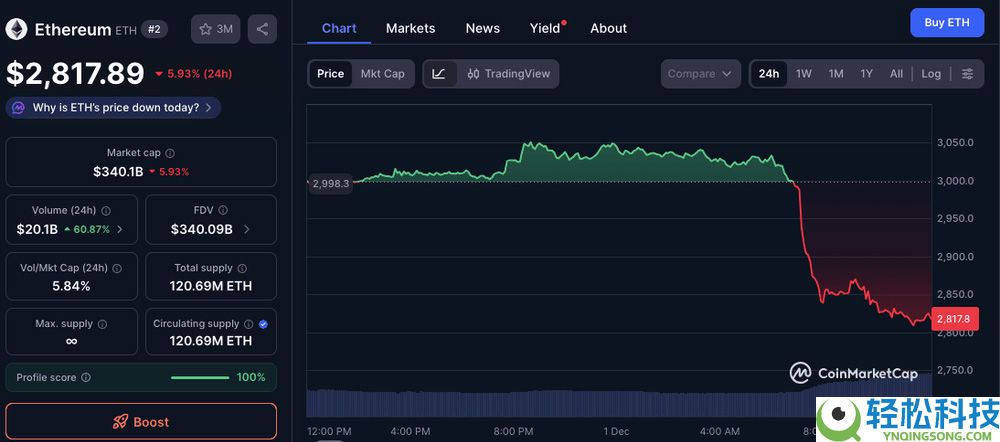This screenshot has height=442, width=1000.
Task: Click the 2,900.0 axis label
Action: tap(955, 256)
